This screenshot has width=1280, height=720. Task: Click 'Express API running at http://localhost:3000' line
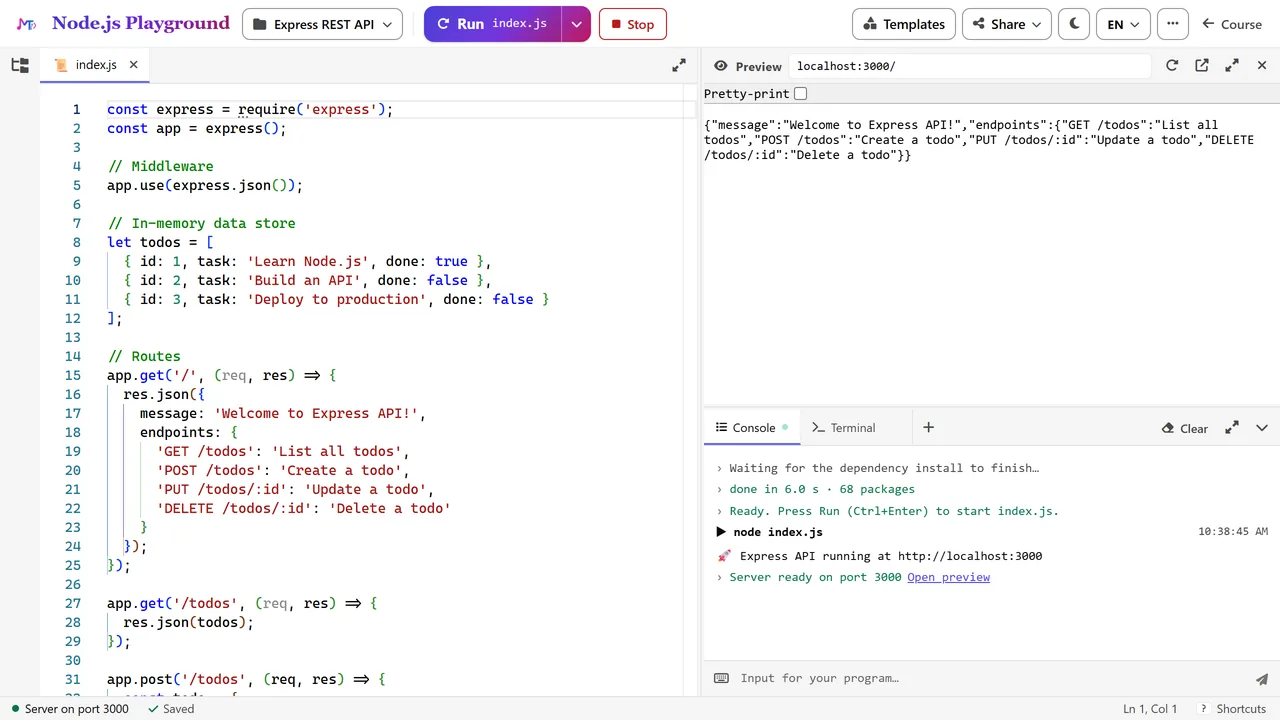click(x=890, y=556)
